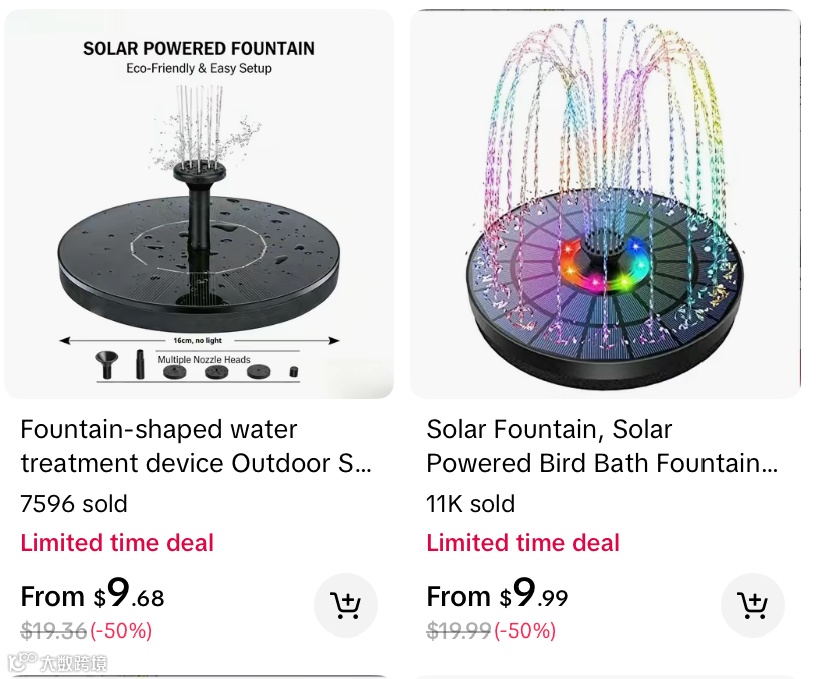
Task: Click the watermark logo at bottom left
Action: point(56,662)
